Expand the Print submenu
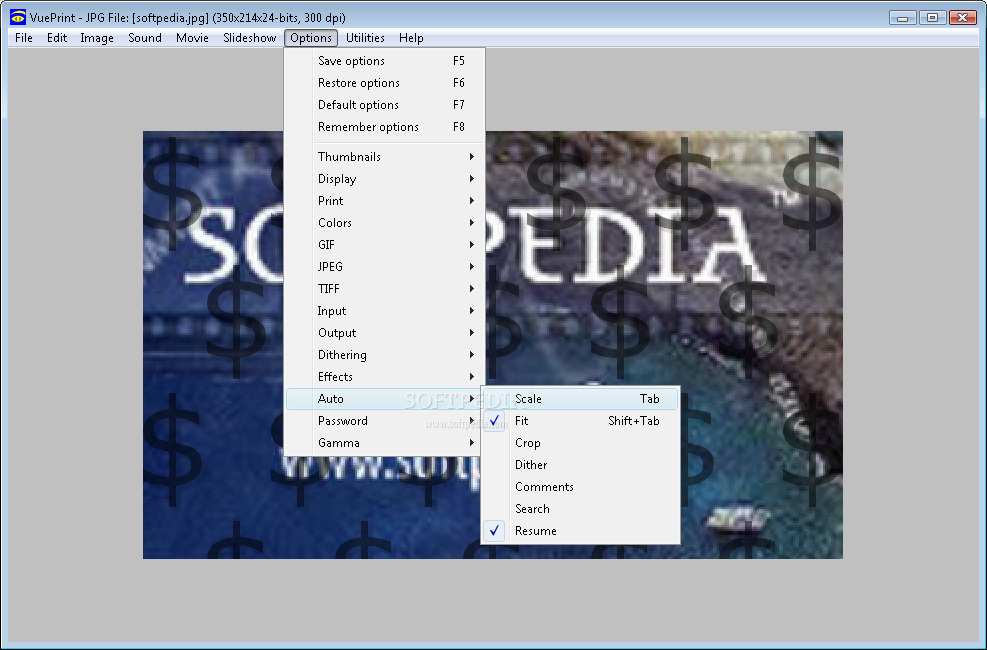 point(385,201)
